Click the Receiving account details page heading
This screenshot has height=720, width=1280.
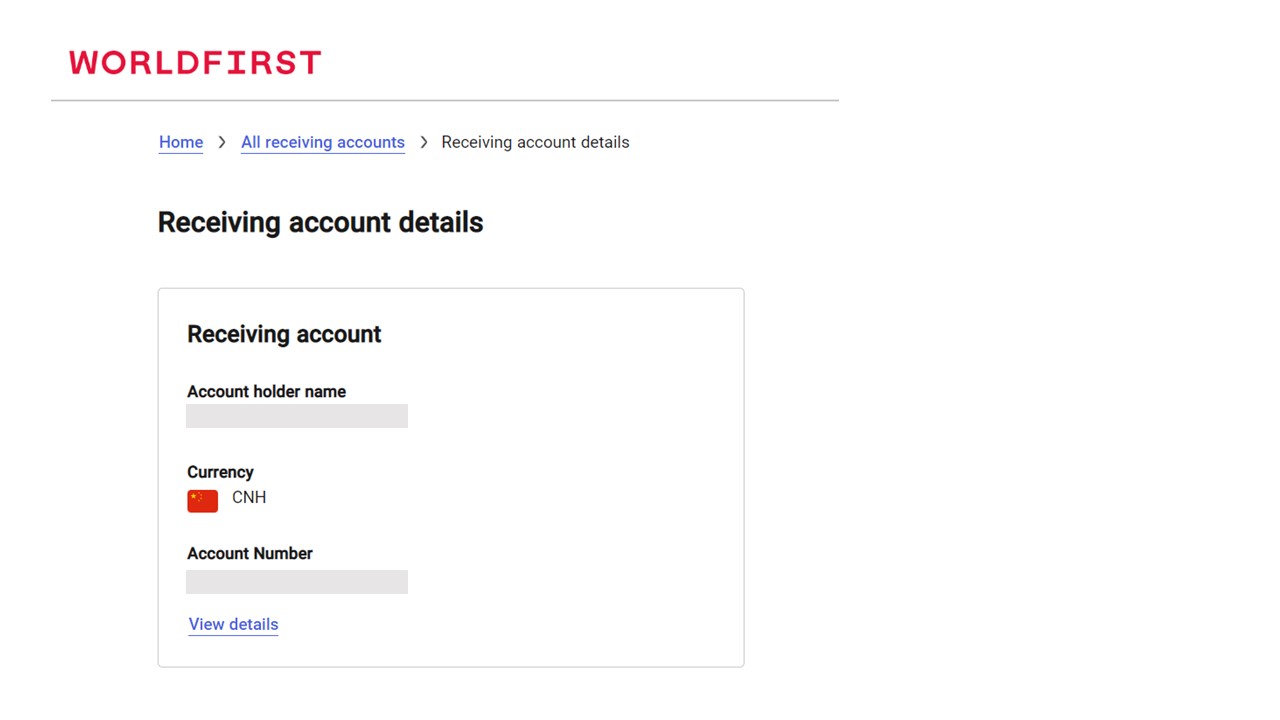(320, 222)
